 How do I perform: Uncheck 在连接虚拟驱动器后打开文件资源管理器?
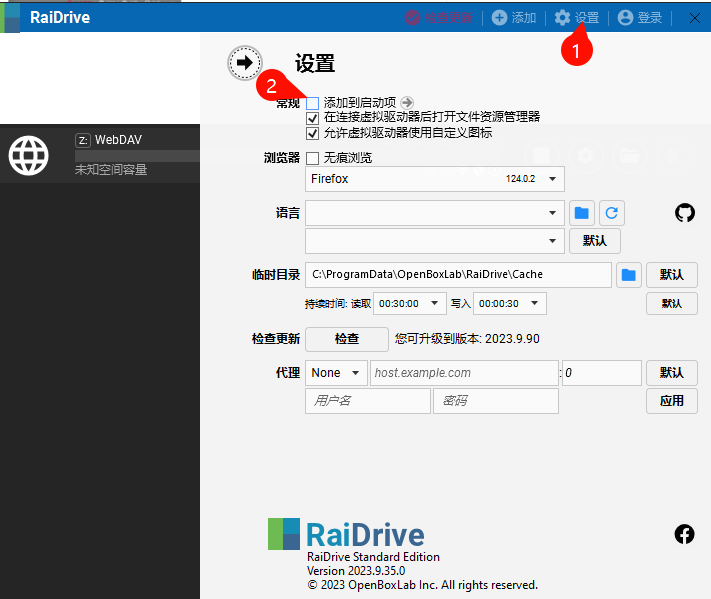click(x=312, y=118)
